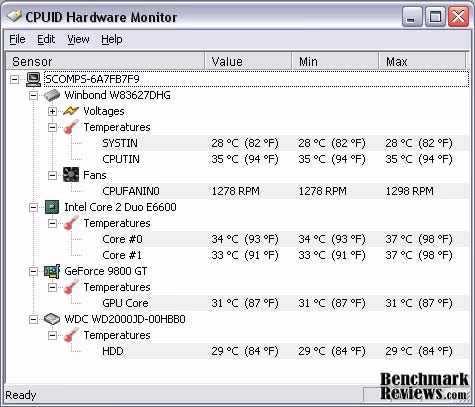Image resolution: width=475 pixels, height=407 pixels.
Task: Select the Core #1 row
Action: (x=285, y=255)
